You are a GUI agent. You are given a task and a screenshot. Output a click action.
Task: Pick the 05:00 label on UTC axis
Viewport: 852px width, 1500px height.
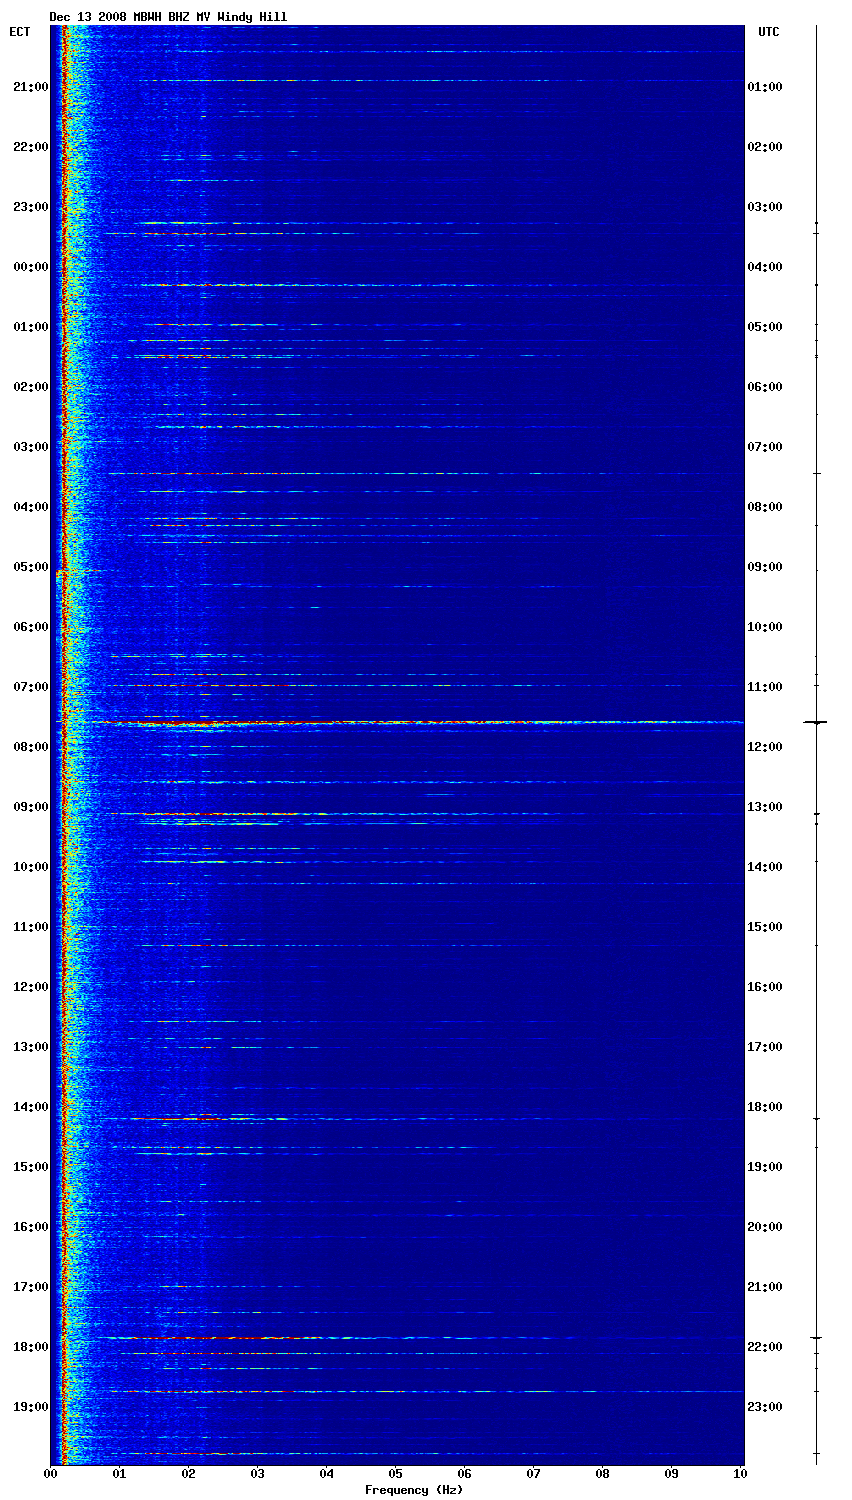coord(765,327)
